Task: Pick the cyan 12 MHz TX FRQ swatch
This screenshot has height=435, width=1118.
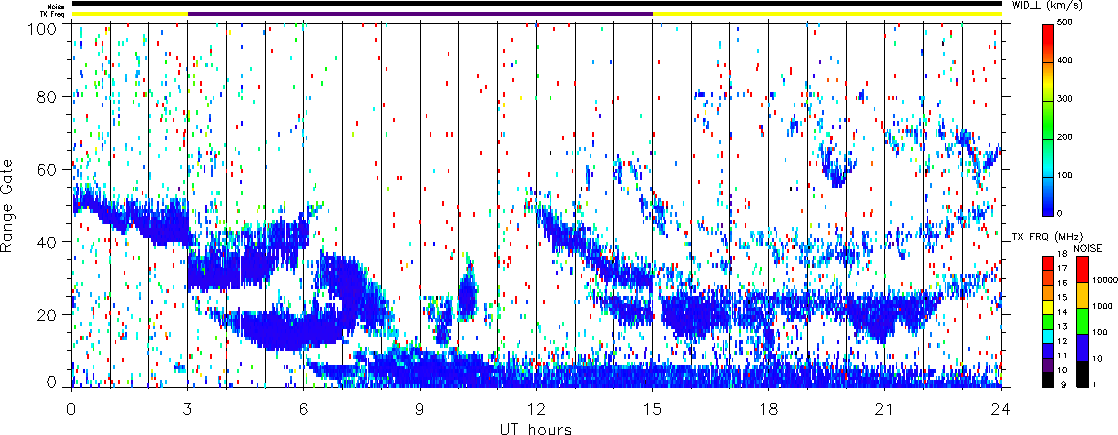Action: tap(1047, 335)
